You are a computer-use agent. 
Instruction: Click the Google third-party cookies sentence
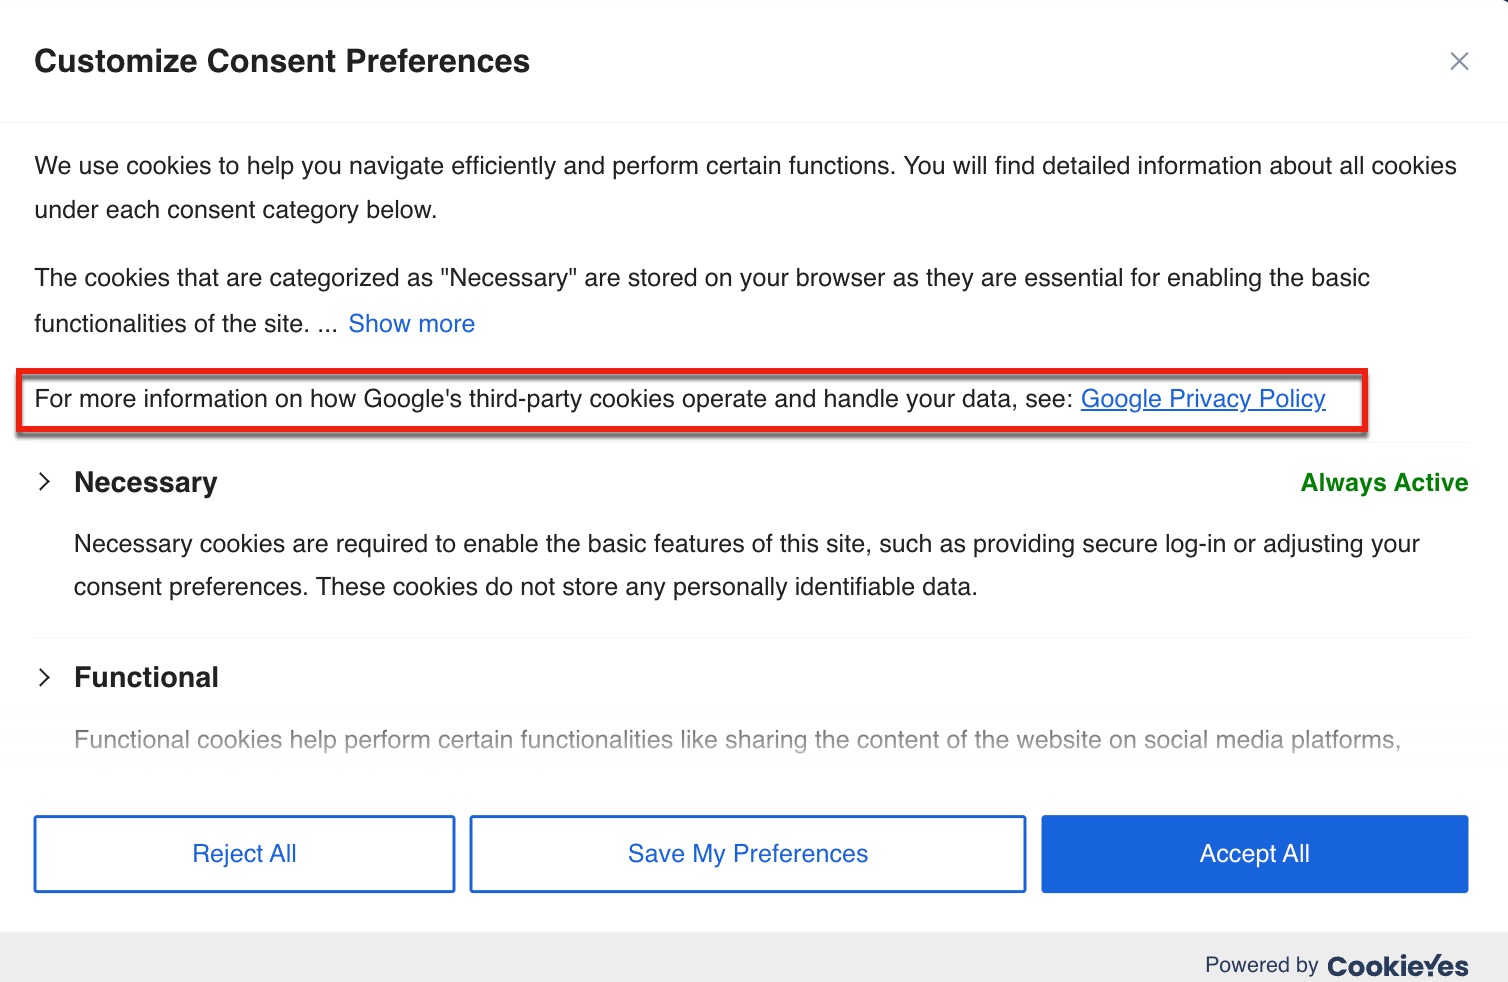coord(553,399)
